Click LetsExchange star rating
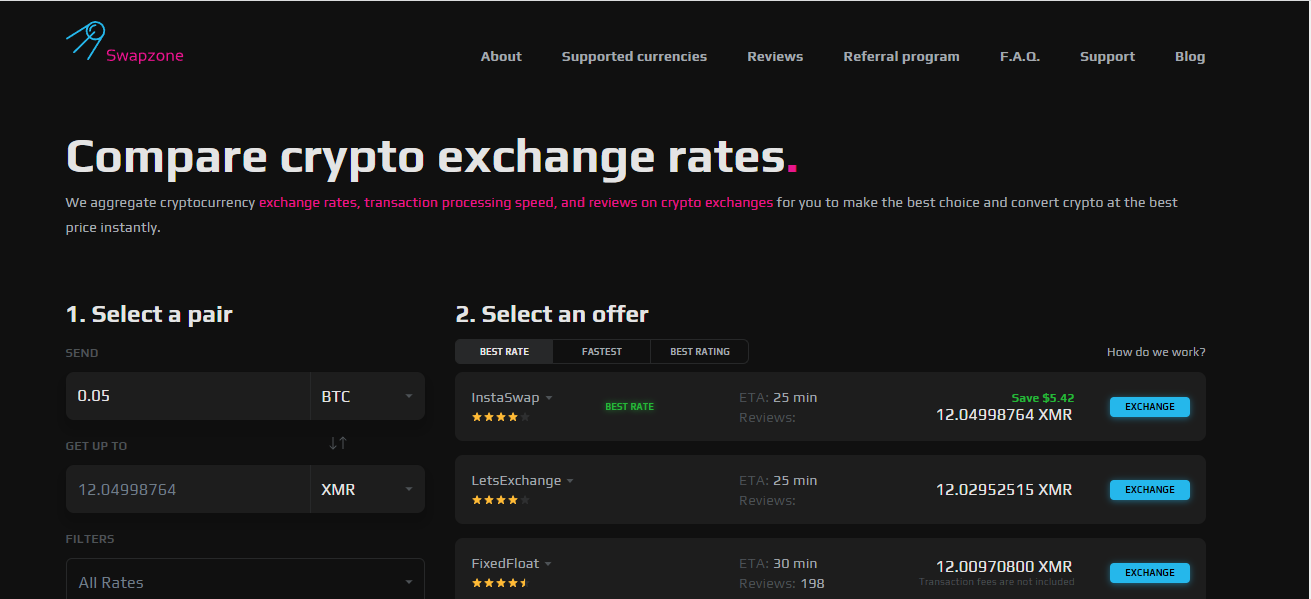Viewport: 1311px width, 599px height. pos(500,500)
